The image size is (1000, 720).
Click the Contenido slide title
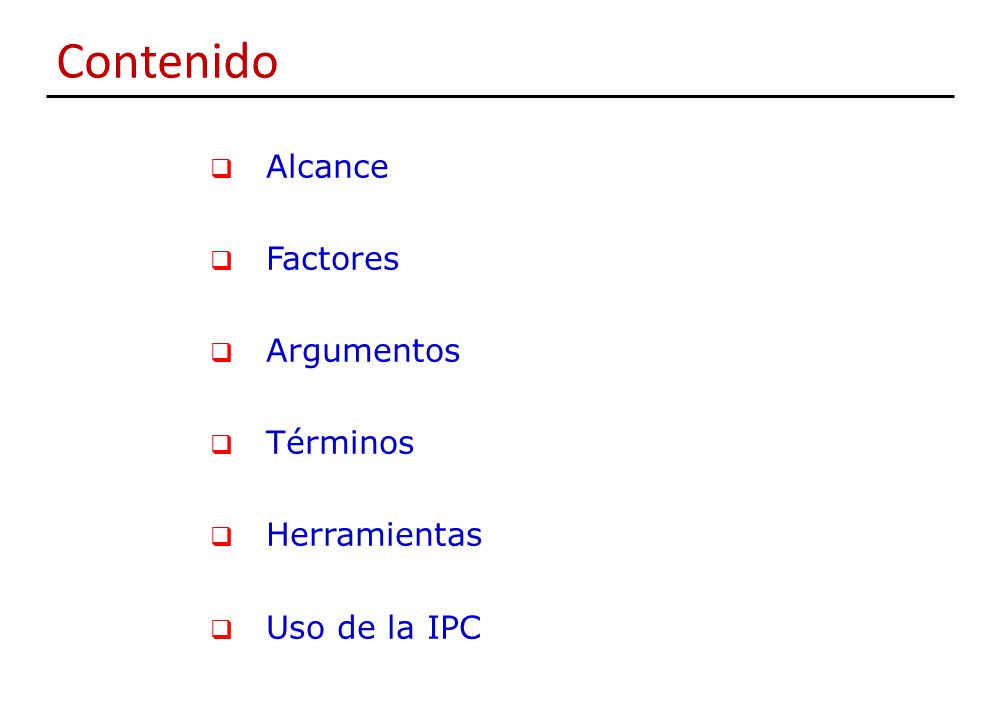pos(167,62)
